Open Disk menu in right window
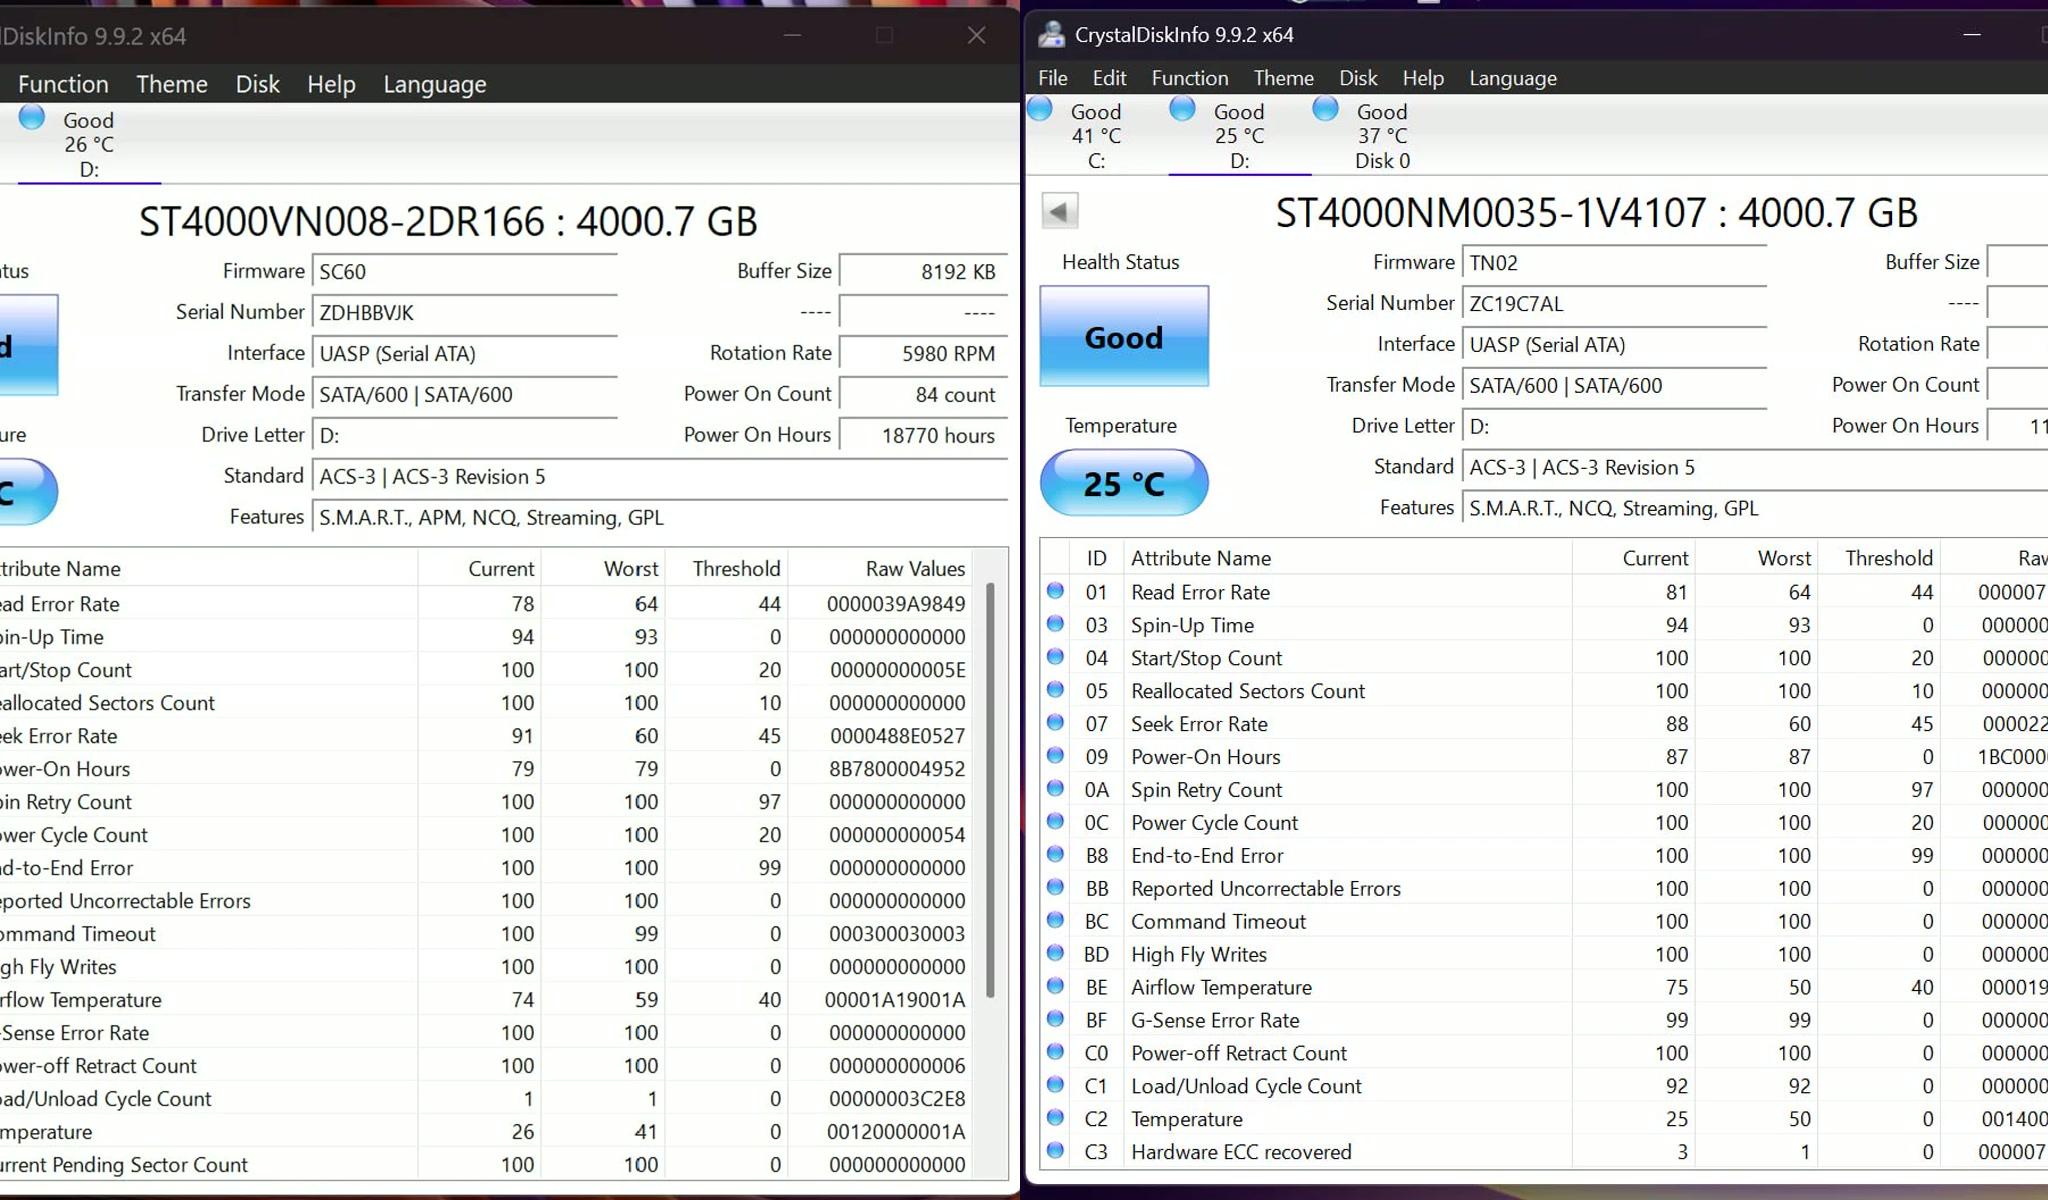Screen dimensions: 2048x1200 pyautogui.click(x=1358, y=78)
